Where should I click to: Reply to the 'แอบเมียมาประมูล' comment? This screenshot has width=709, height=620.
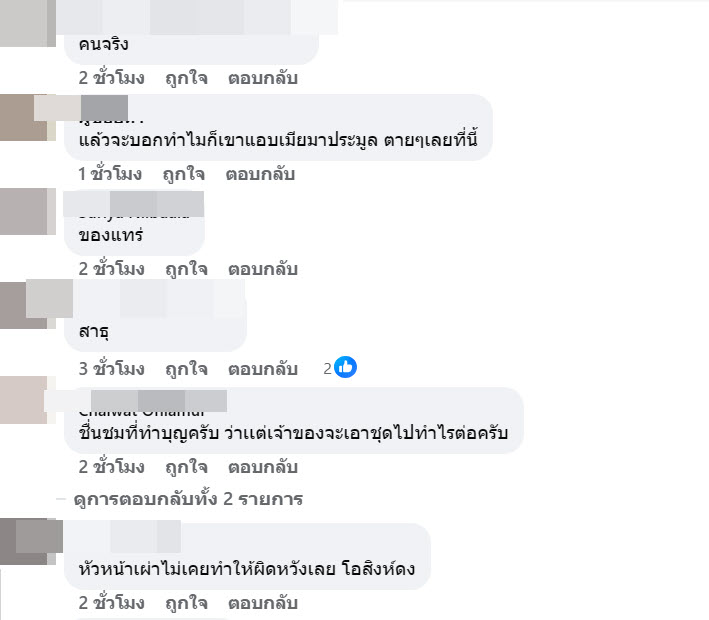pyautogui.click(x=260, y=174)
